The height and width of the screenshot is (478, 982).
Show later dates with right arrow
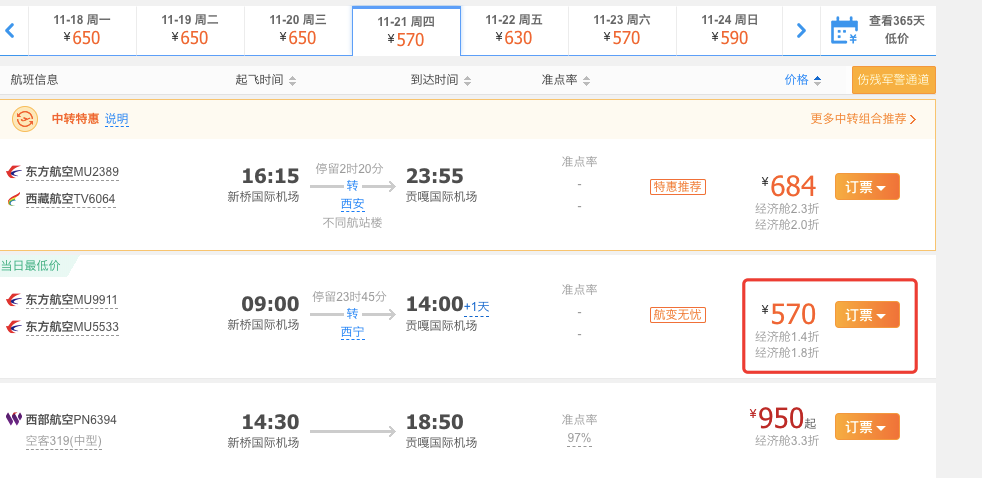coord(801,30)
